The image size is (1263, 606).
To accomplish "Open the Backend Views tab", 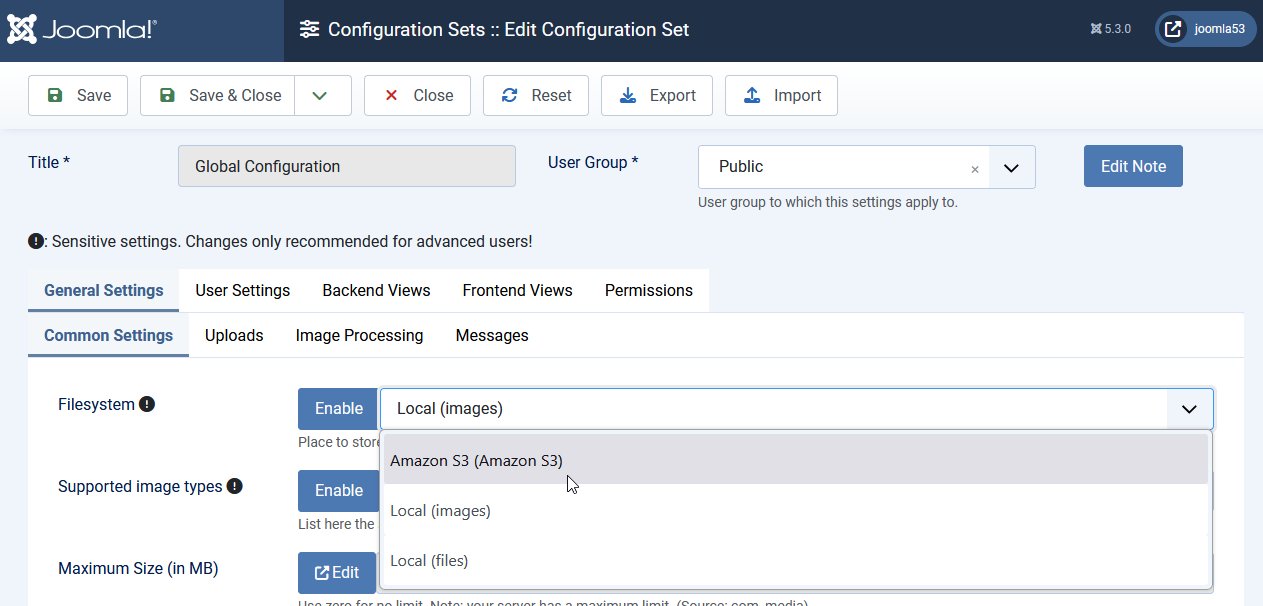I will (x=376, y=290).
